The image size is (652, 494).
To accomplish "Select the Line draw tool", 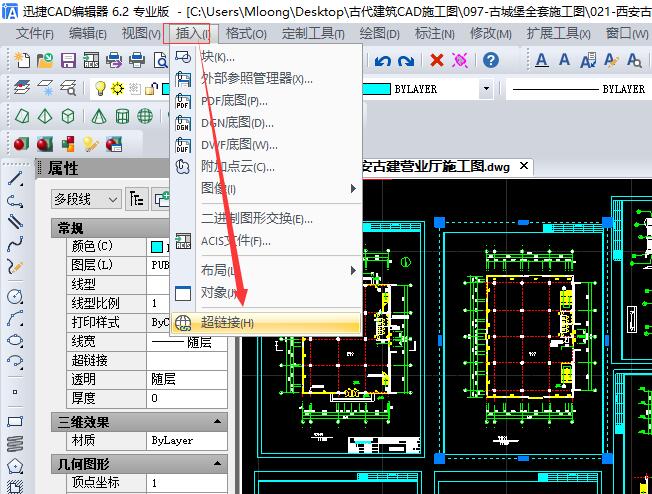I will click(x=15, y=179).
